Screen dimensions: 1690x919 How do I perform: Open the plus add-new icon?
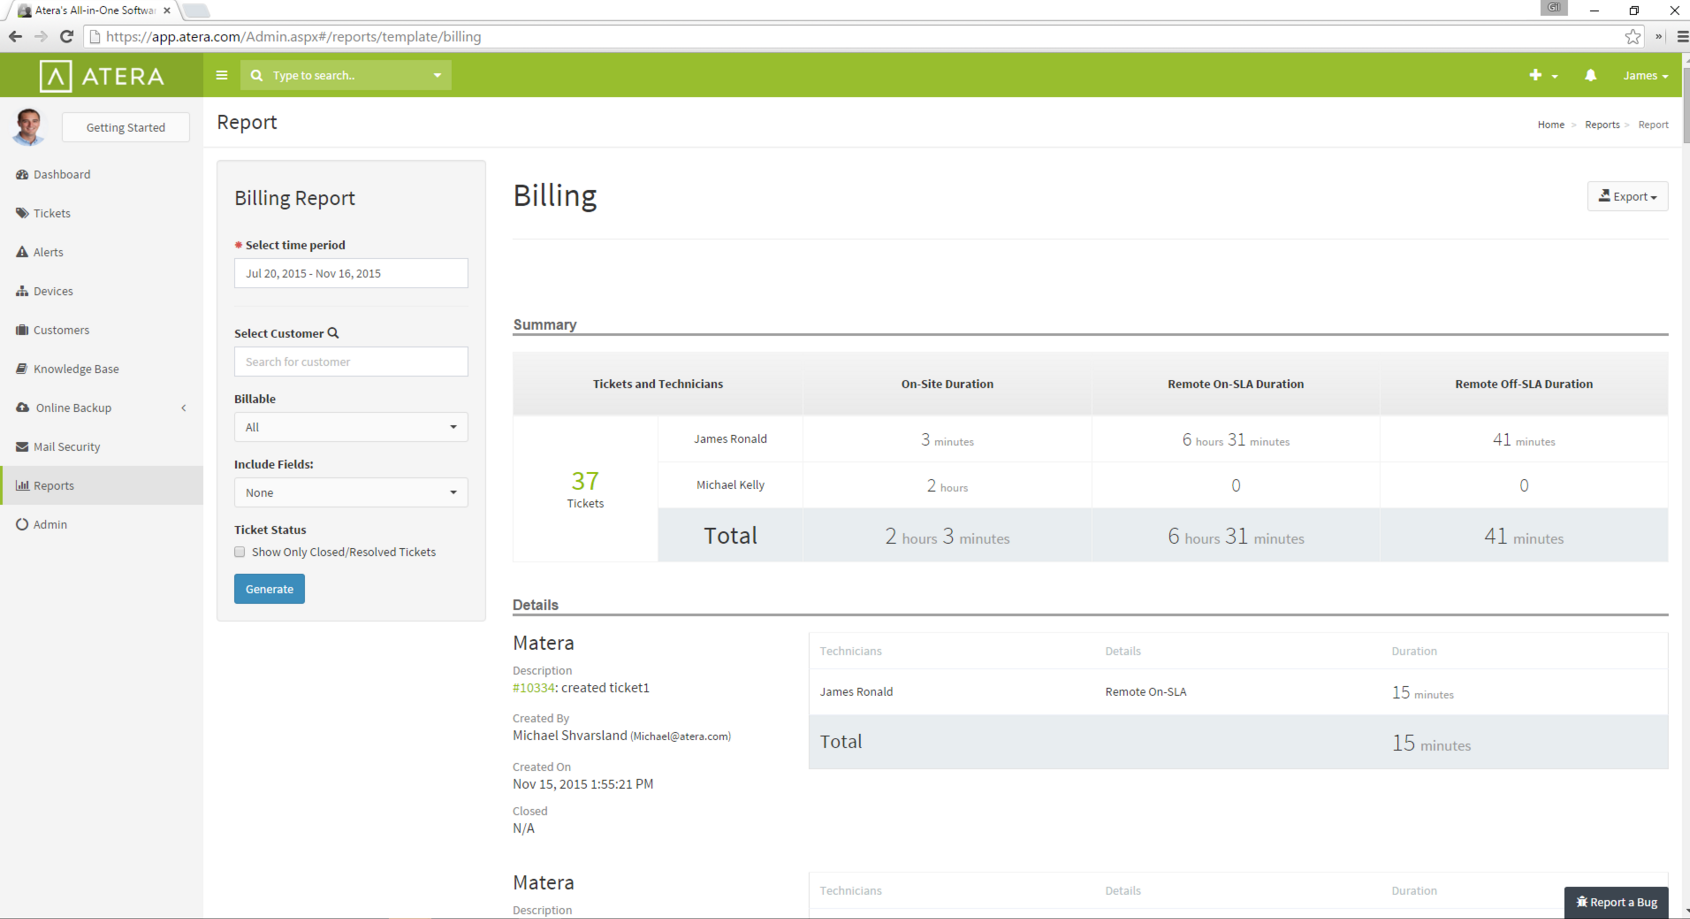click(1535, 75)
